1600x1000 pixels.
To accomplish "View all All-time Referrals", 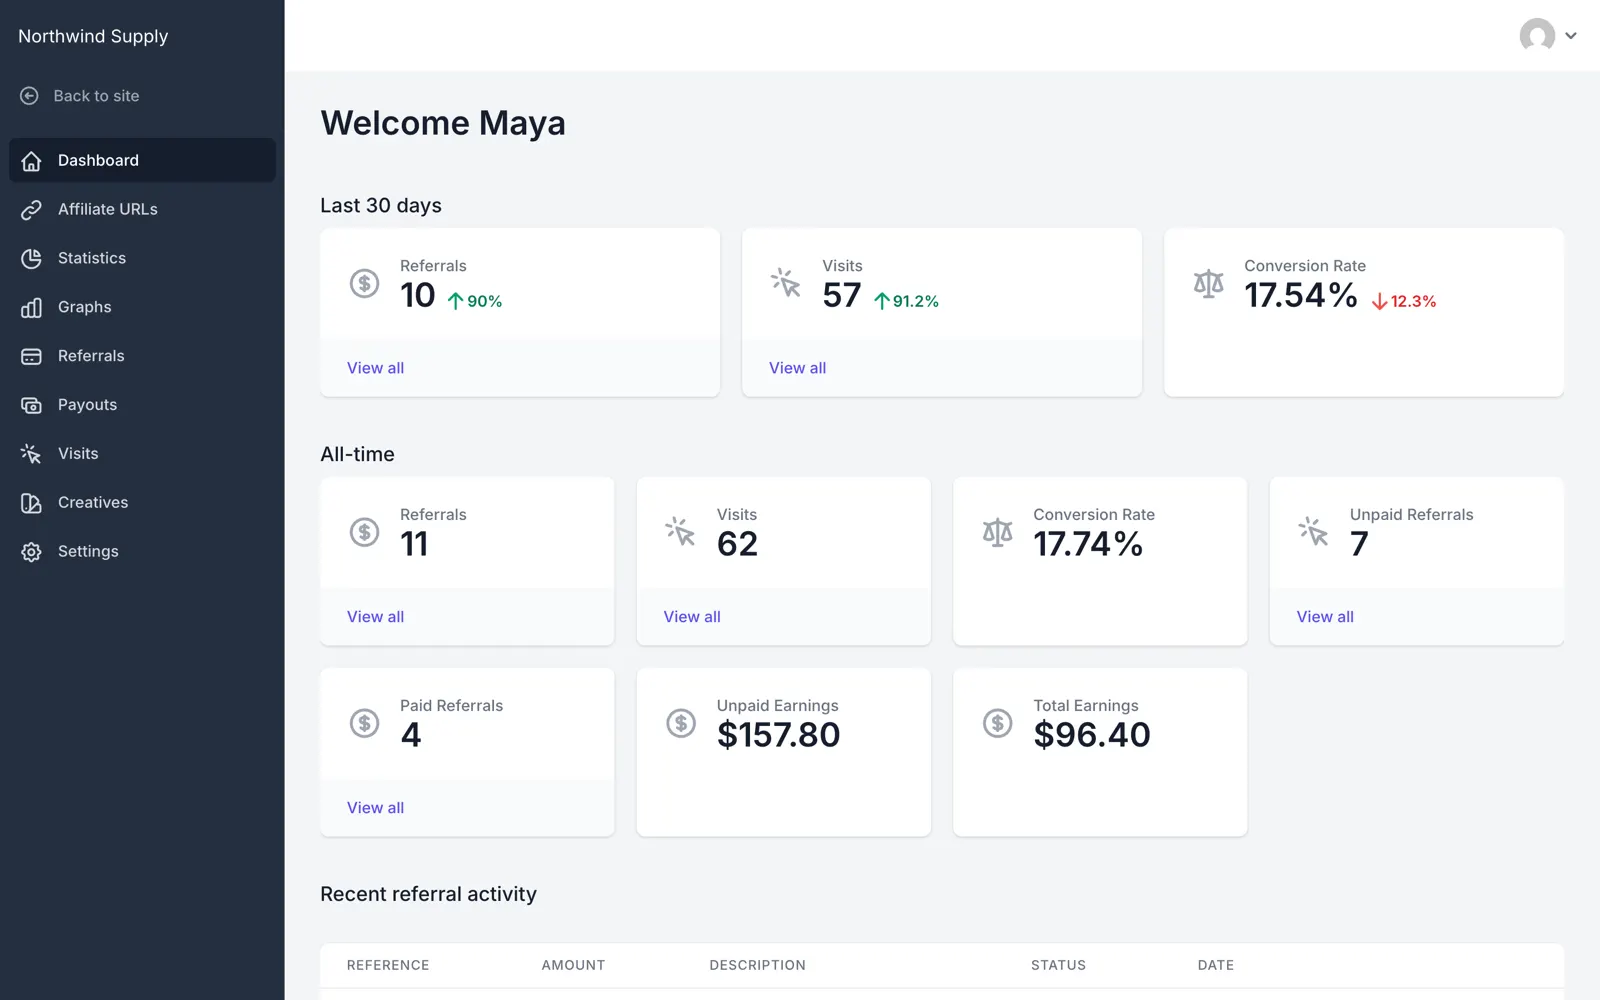I will tap(375, 617).
